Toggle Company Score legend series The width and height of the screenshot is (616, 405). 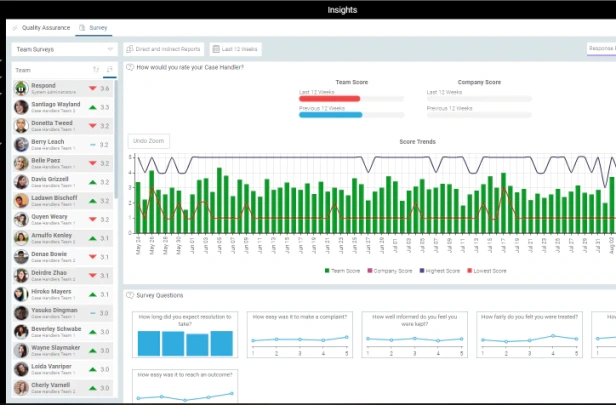(x=390, y=271)
